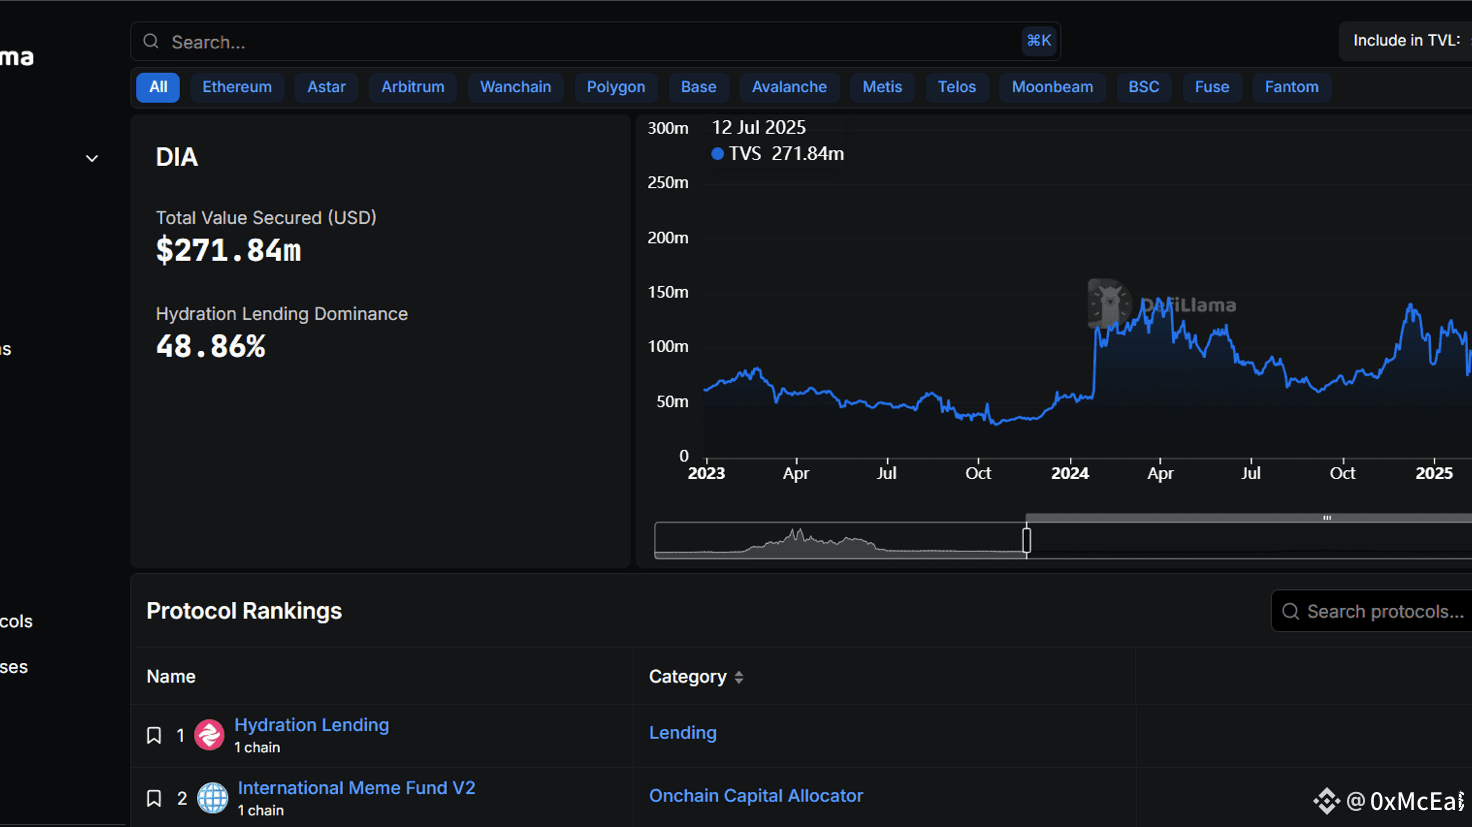Open the Hydration Lending protocol page
Viewport: 1472px width, 827px height.
point(311,725)
